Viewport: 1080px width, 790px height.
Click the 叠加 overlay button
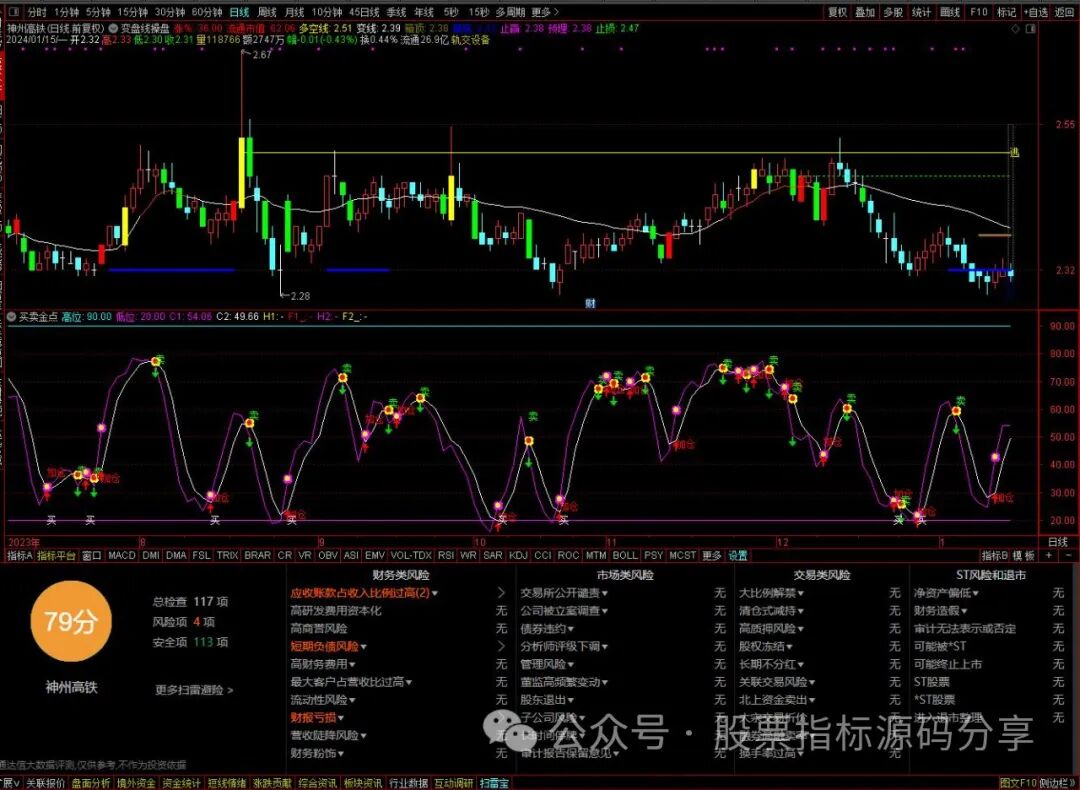(865, 12)
